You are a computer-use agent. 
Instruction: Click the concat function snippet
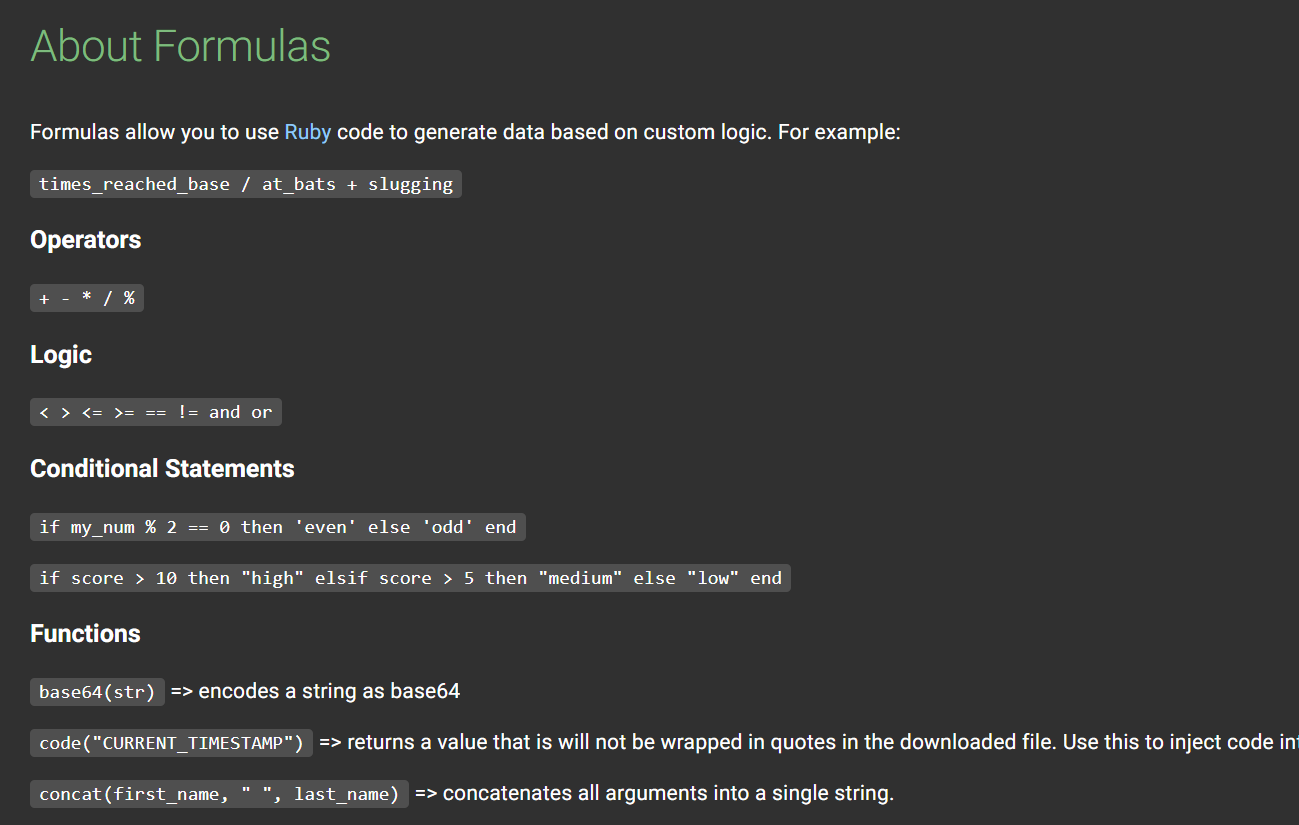(219, 794)
